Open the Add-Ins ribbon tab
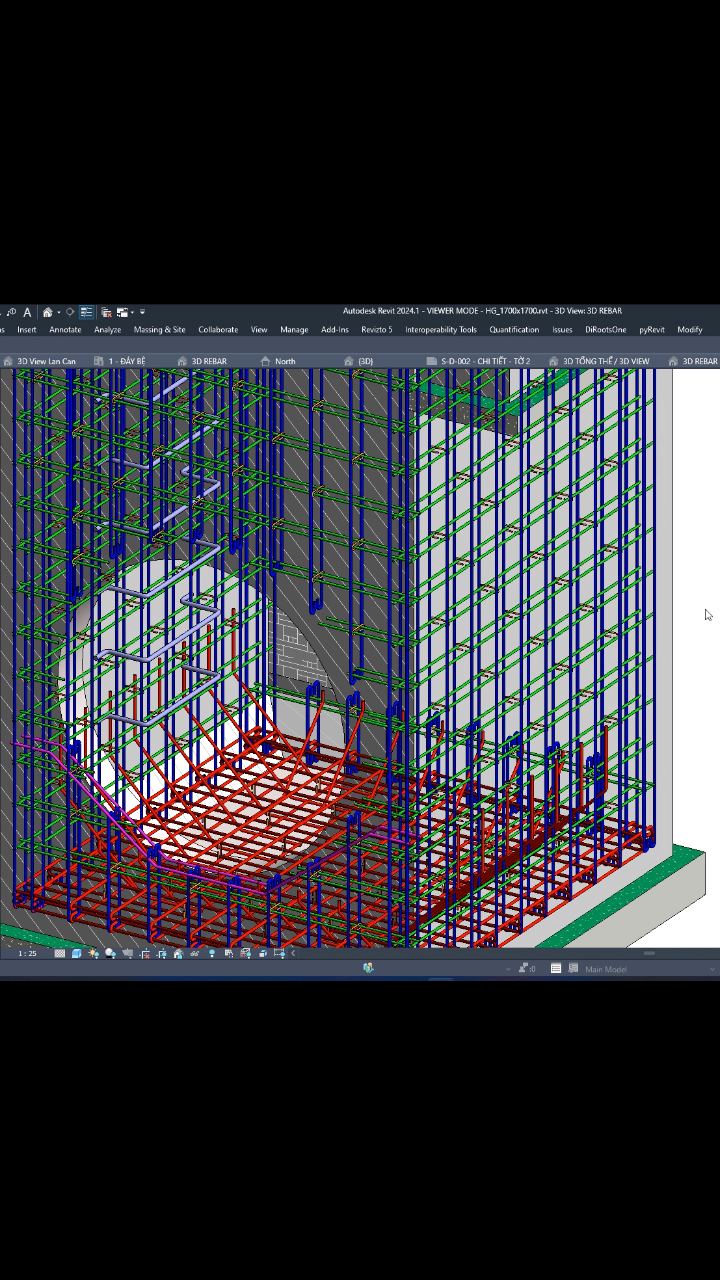Screen dimensions: 720x1280 [335, 330]
